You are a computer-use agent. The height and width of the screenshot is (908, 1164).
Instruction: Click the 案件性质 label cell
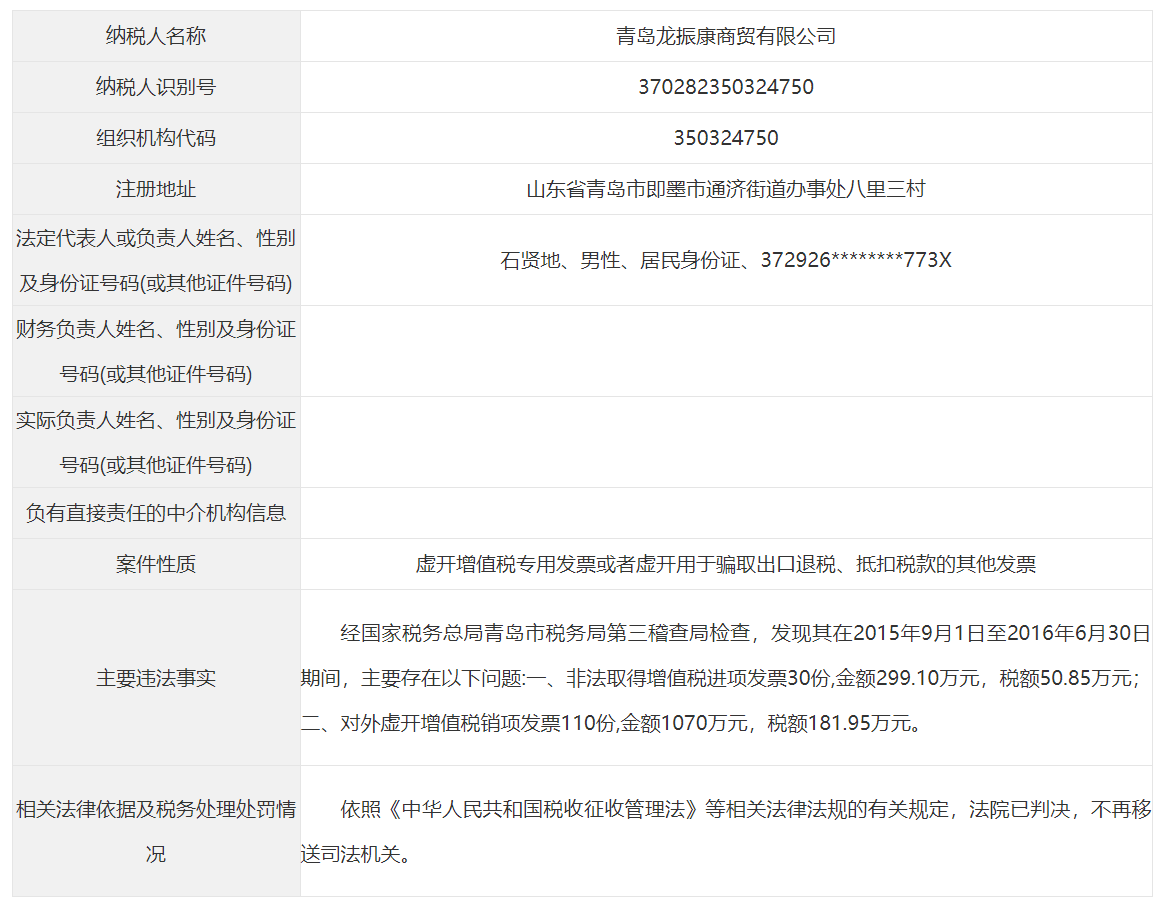click(x=156, y=564)
